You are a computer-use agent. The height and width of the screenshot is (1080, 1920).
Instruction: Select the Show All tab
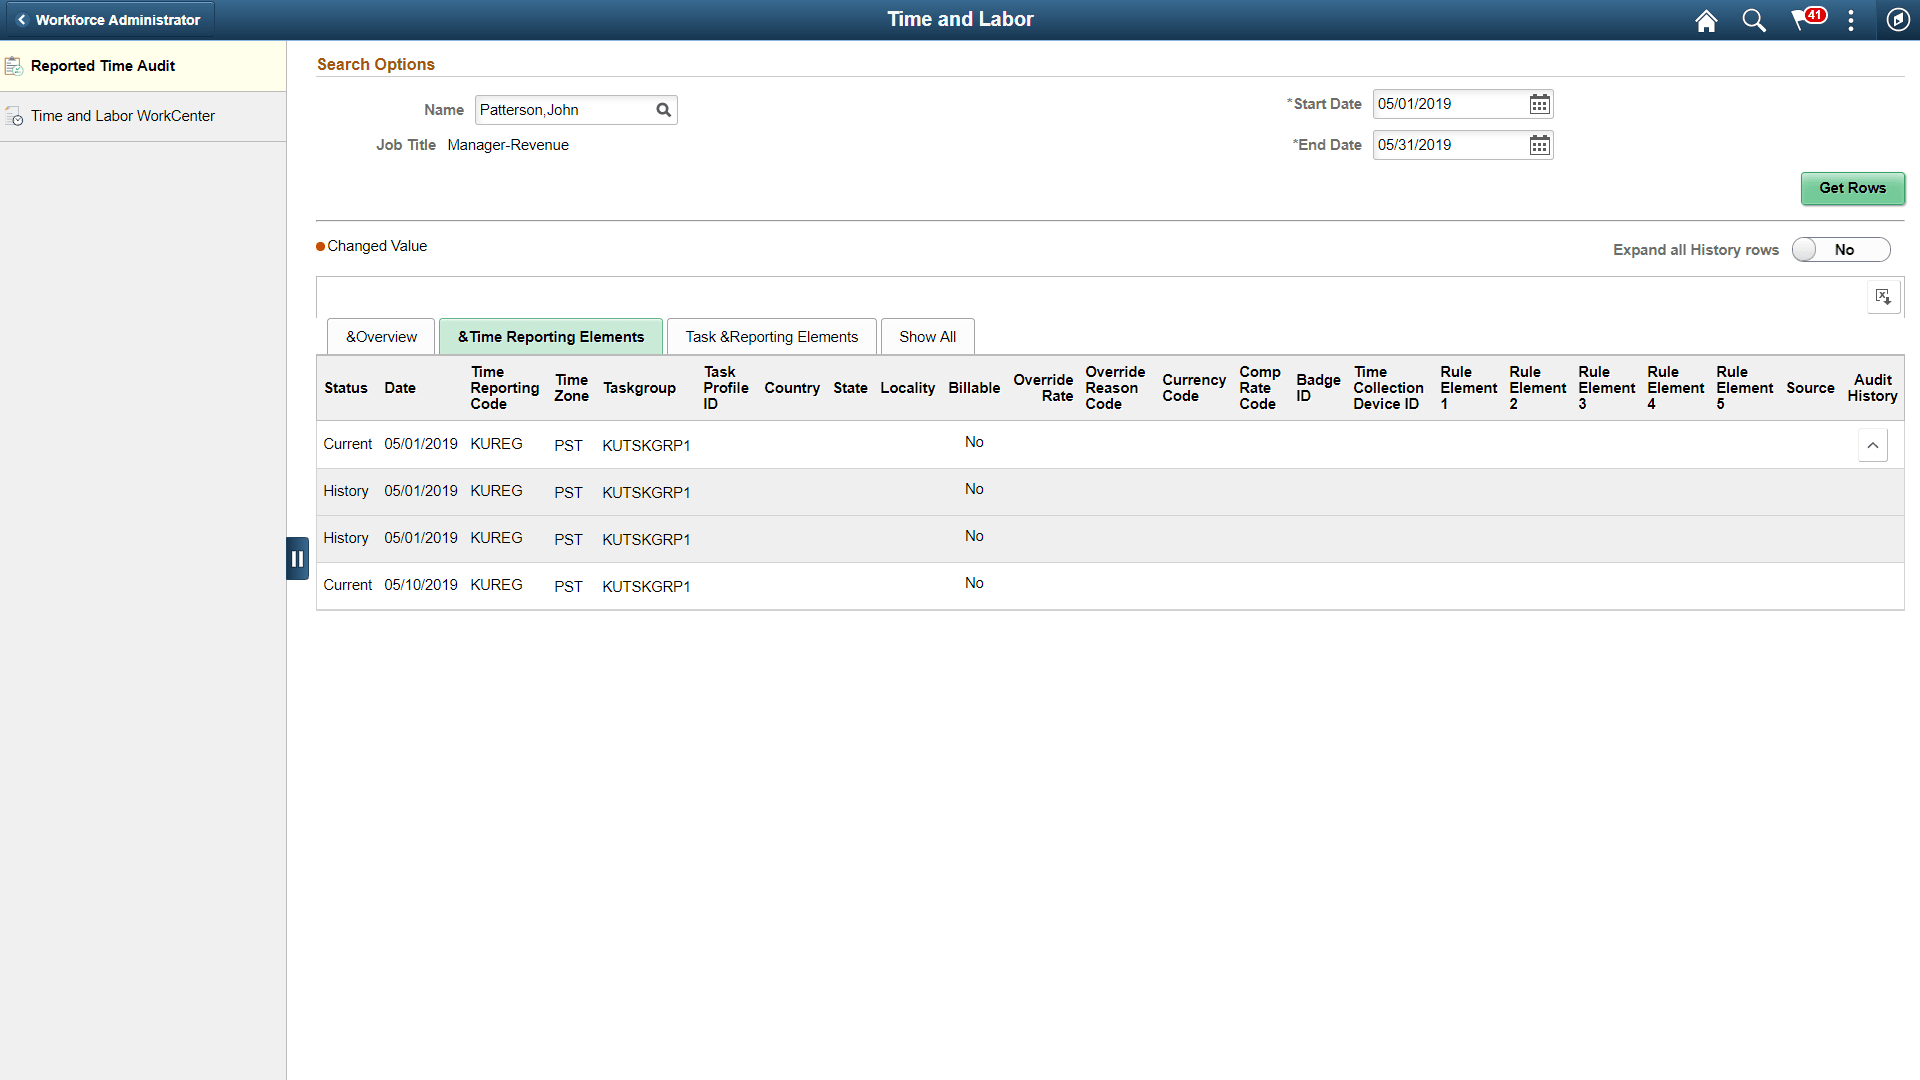click(927, 337)
